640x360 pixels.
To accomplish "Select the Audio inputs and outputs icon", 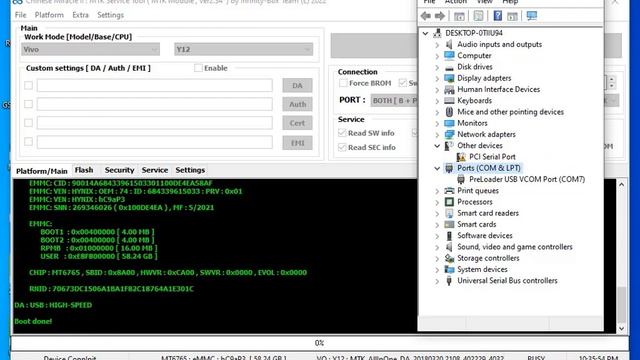I will coord(449,44).
